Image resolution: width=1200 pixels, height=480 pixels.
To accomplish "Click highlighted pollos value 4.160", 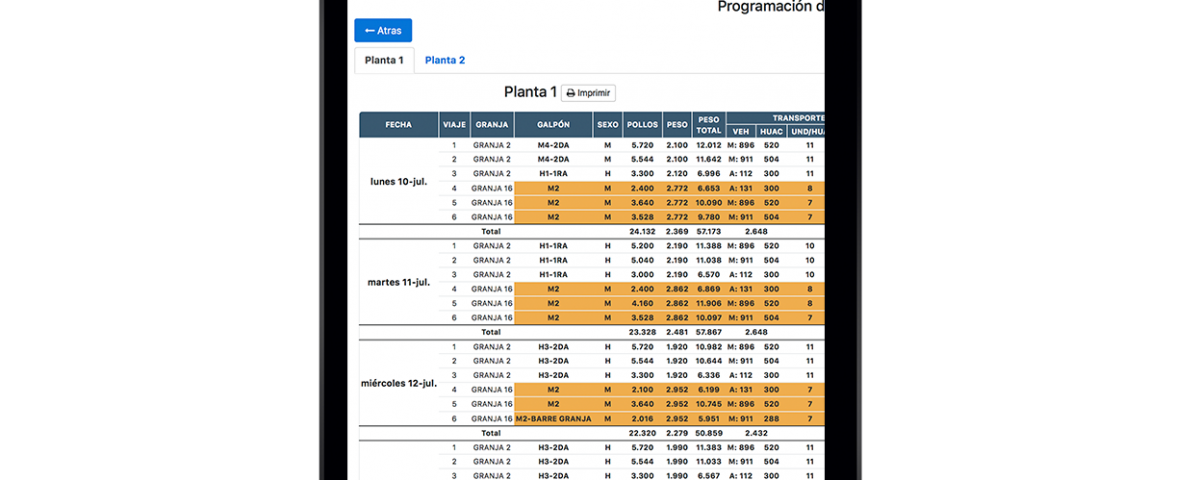I will pos(642,302).
